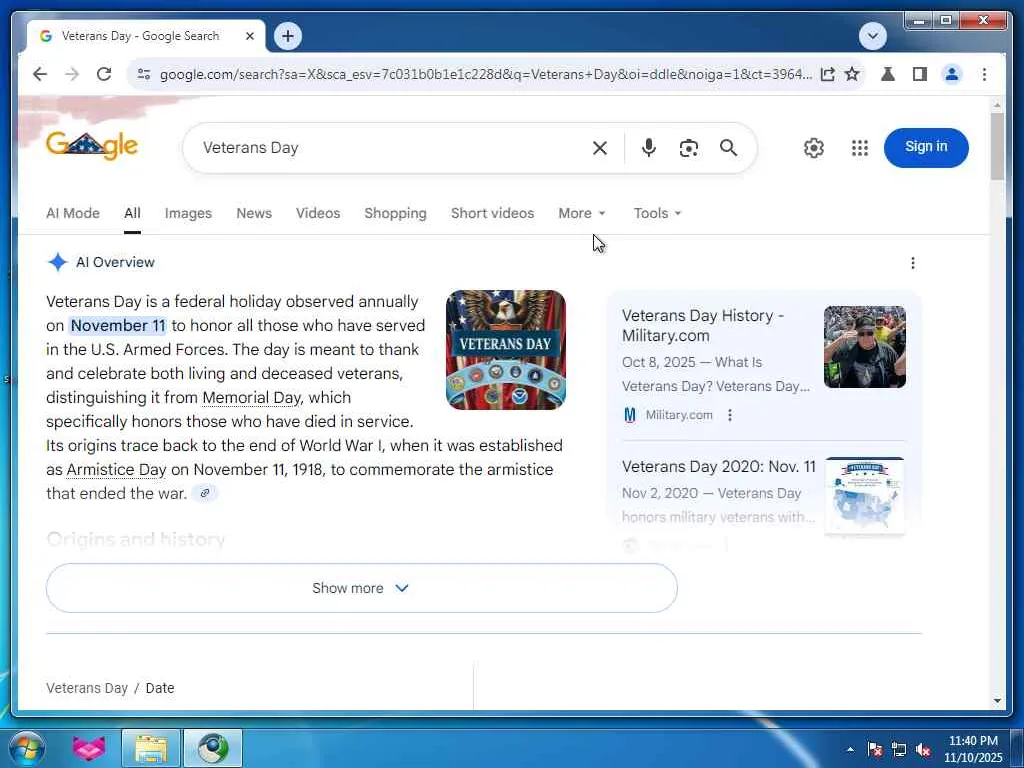Screen dimensions: 1024x768
Task: Expand the More dropdown
Action: click(582, 214)
